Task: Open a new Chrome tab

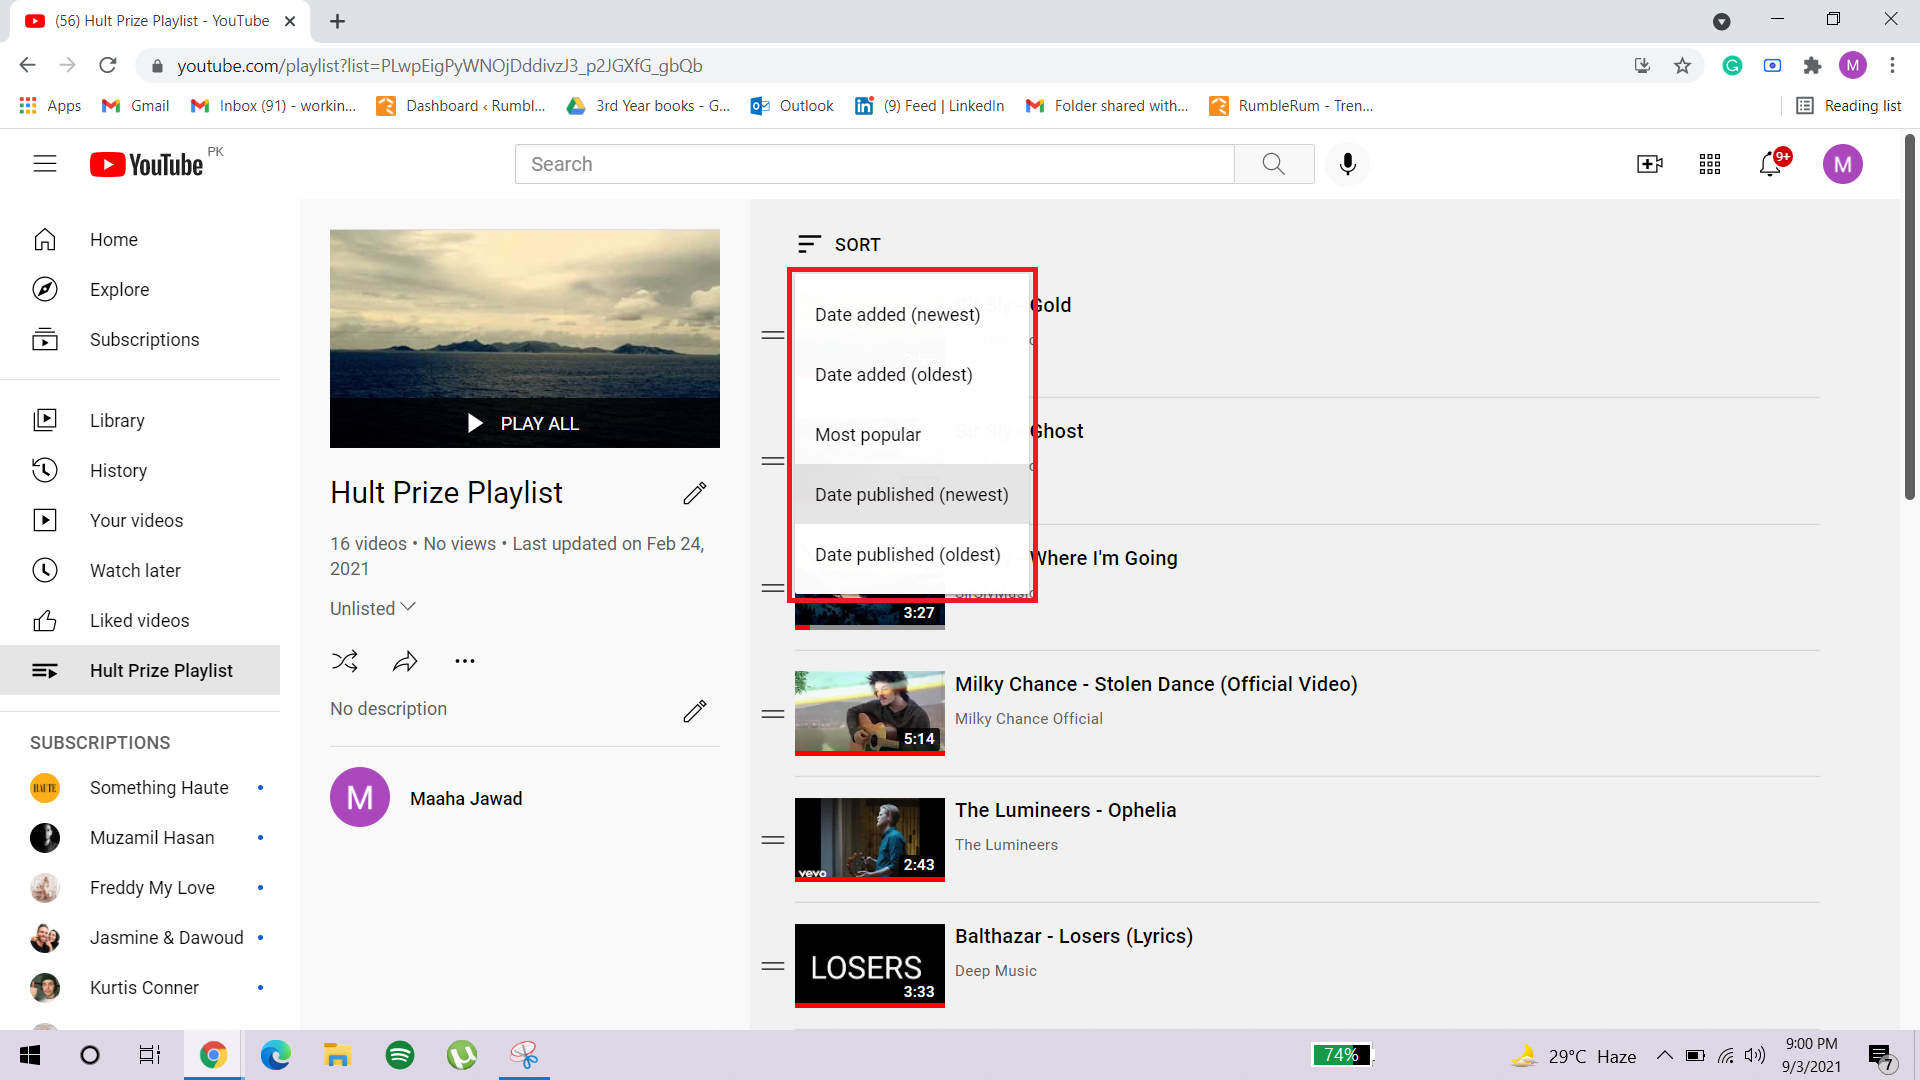Action: pos(337,21)
